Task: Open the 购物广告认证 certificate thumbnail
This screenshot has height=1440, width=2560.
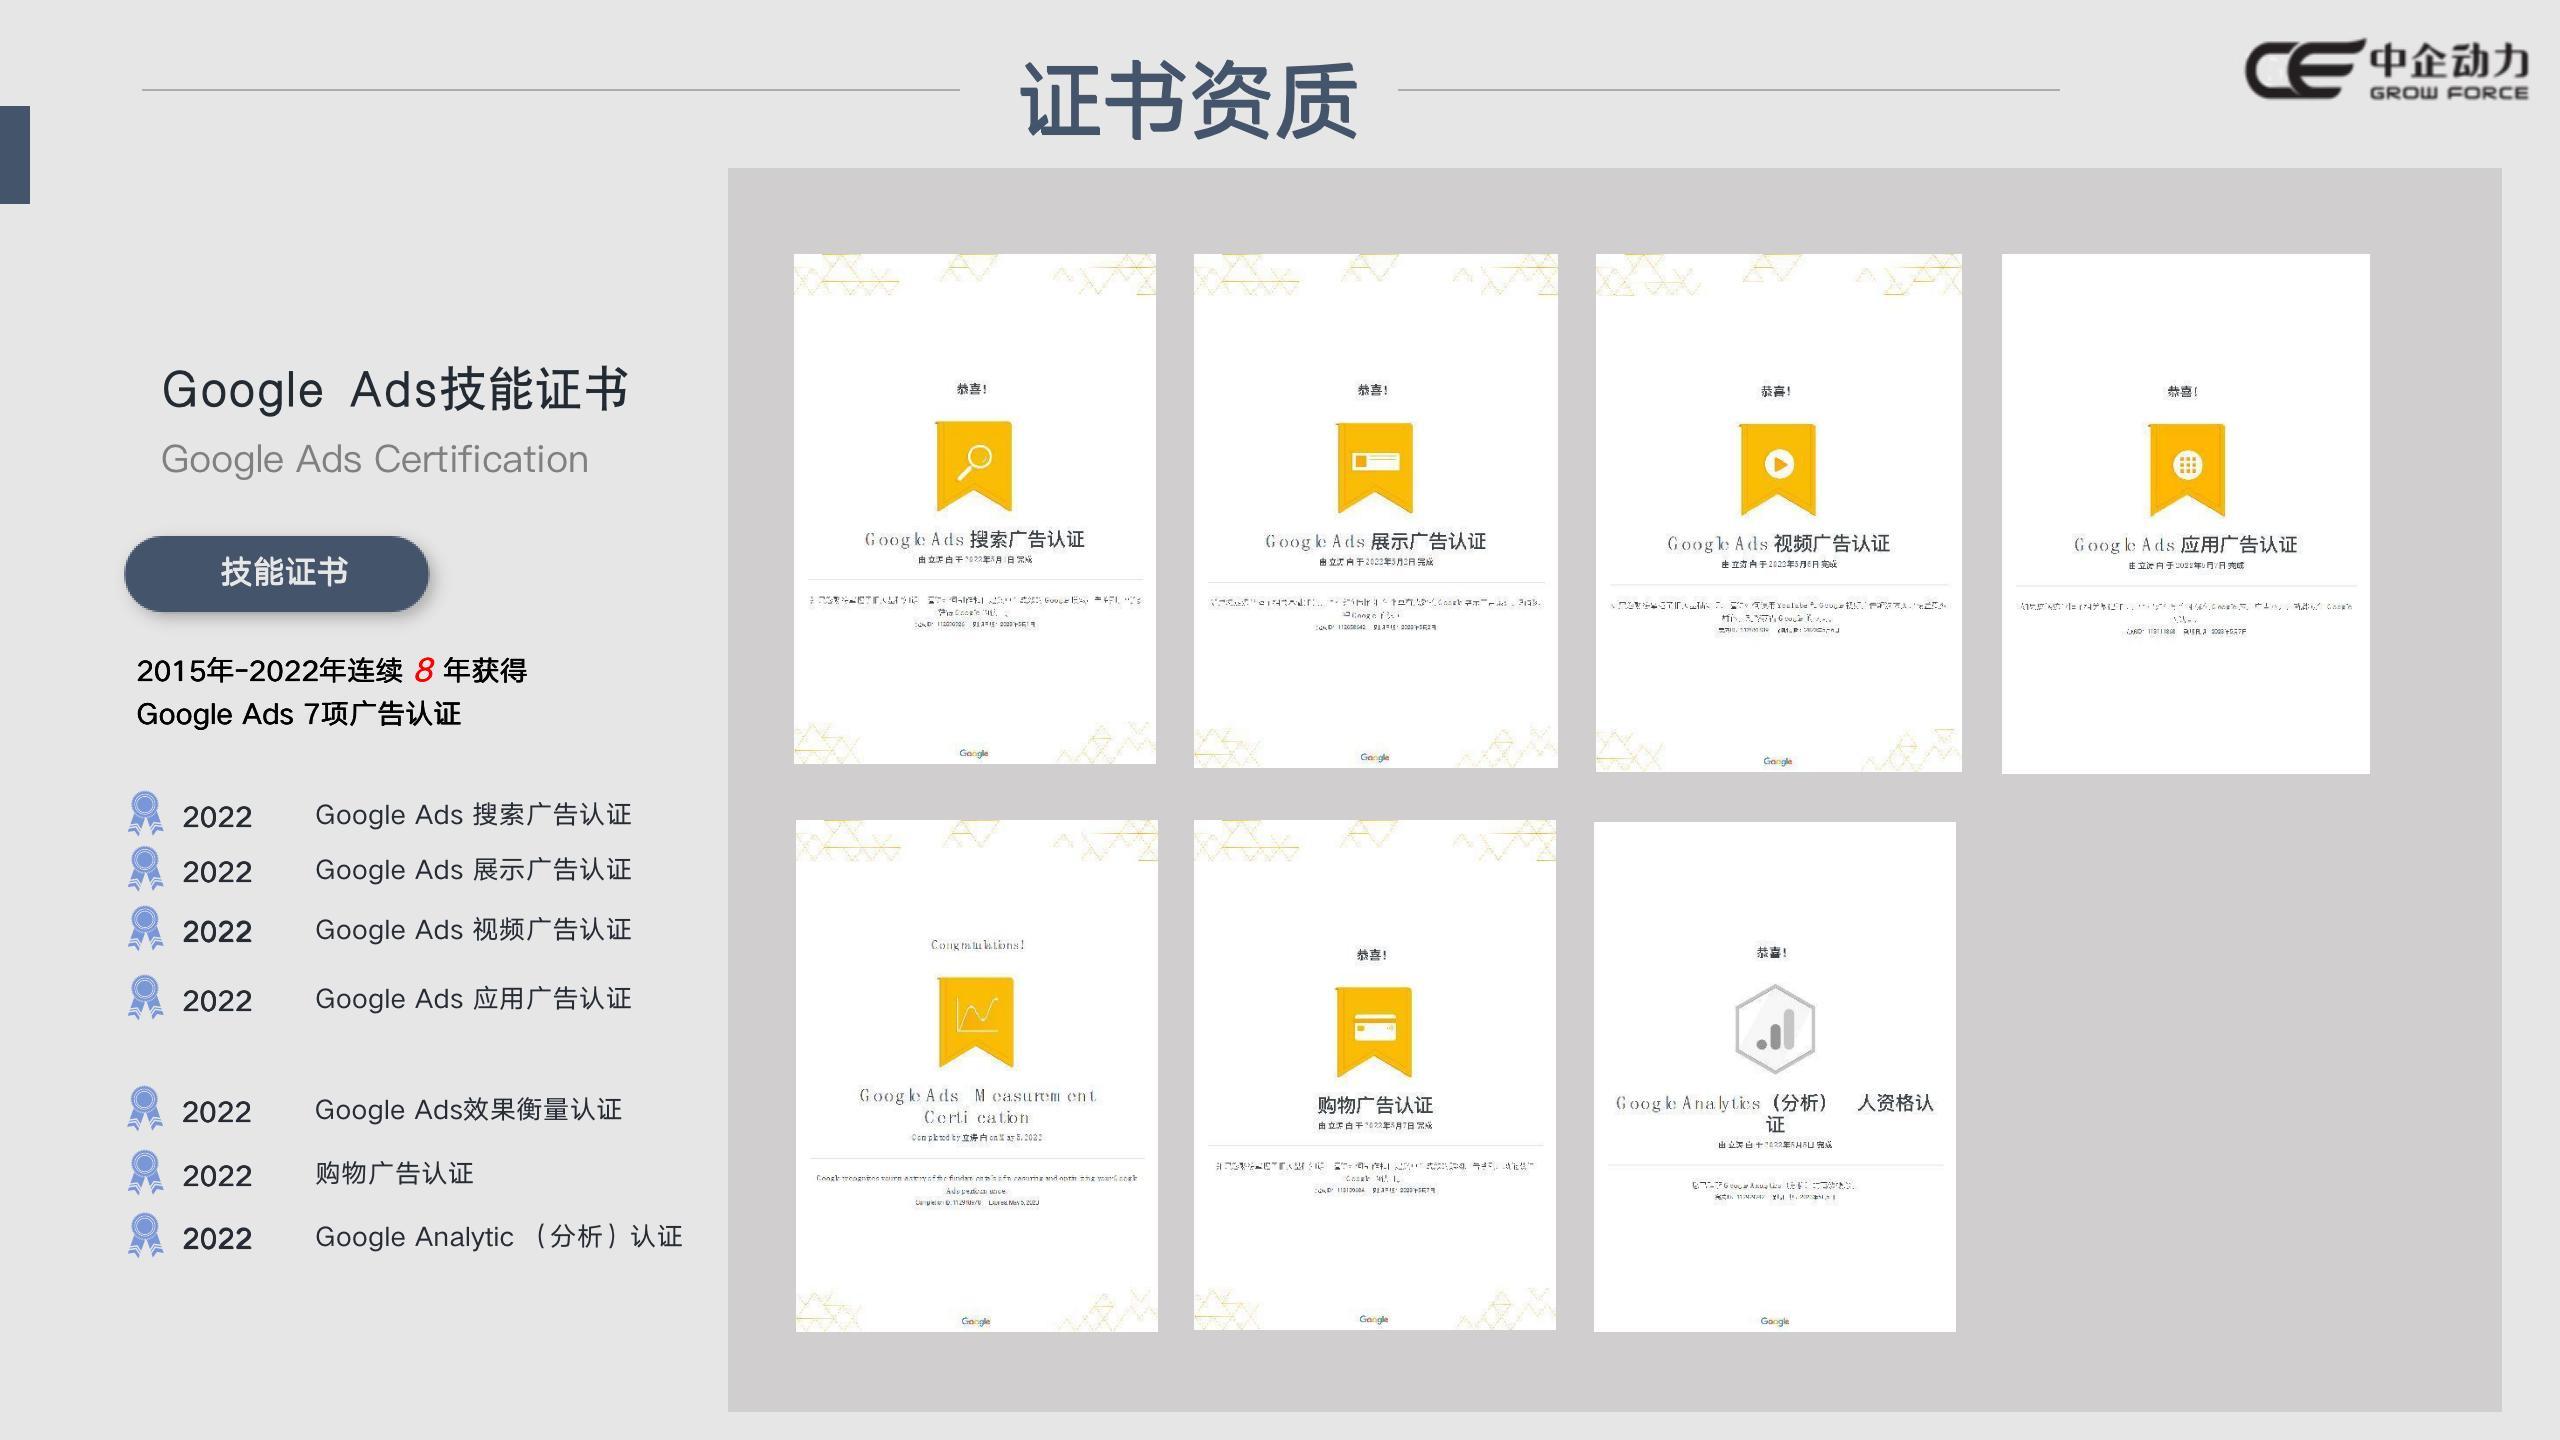Action: (1375, 1075)
